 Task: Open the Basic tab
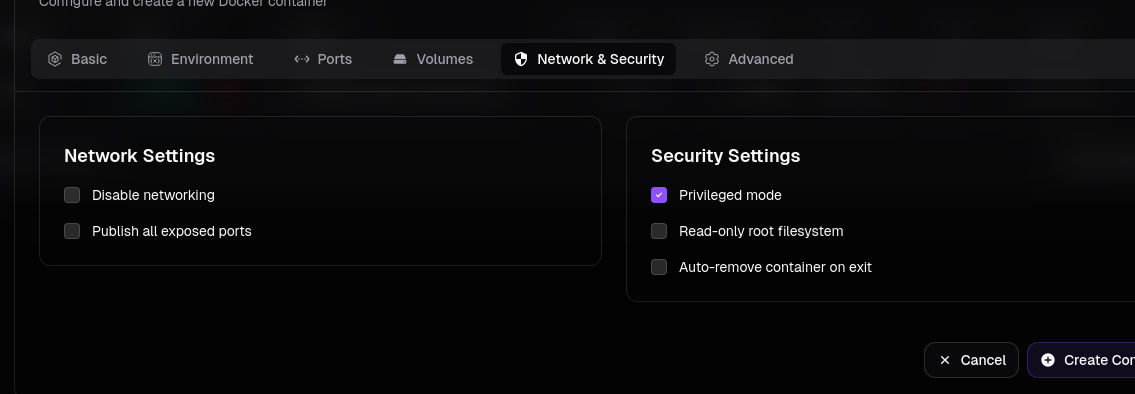tap(77, 59)
